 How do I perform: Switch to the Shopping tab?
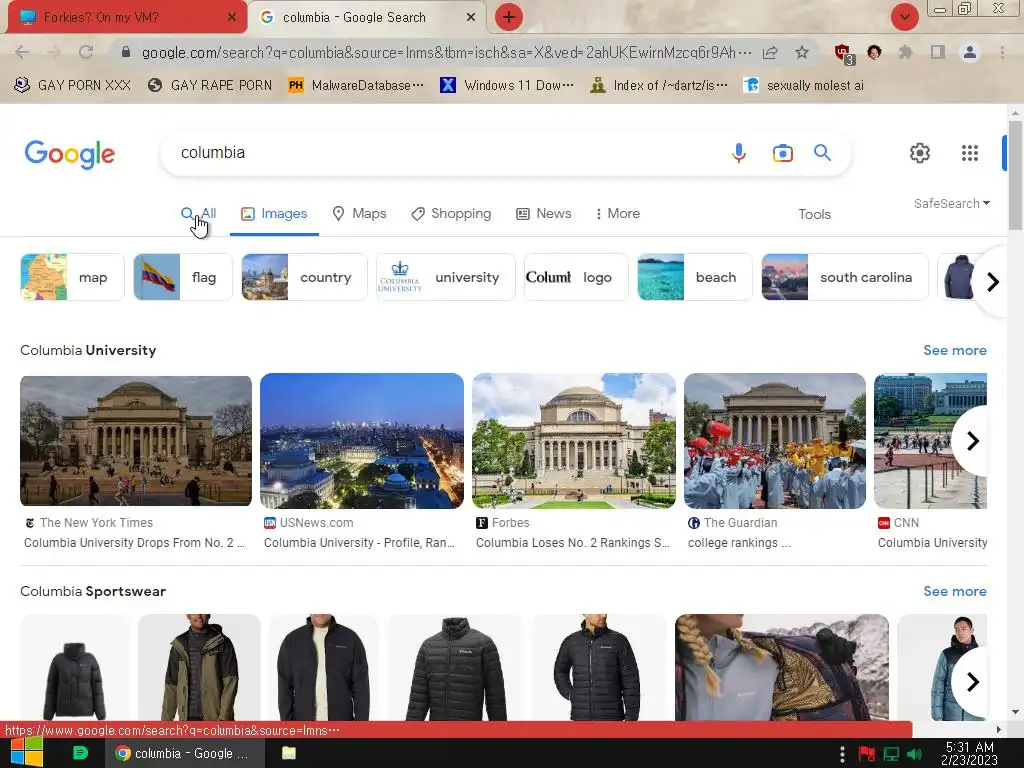[451, 214]
